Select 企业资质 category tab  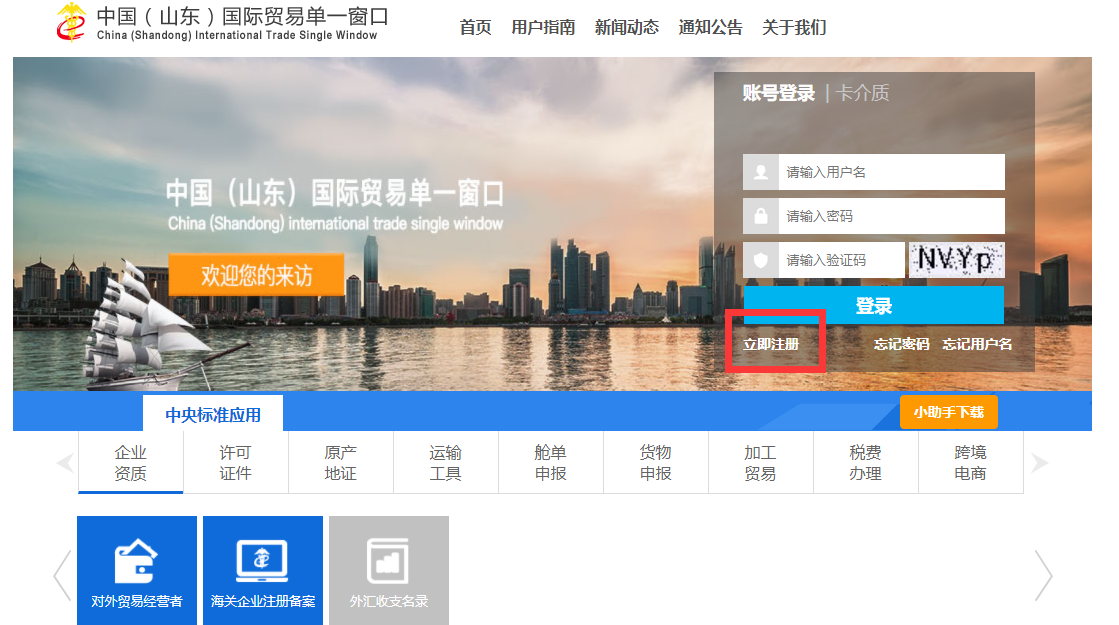[x=131, y=462]
